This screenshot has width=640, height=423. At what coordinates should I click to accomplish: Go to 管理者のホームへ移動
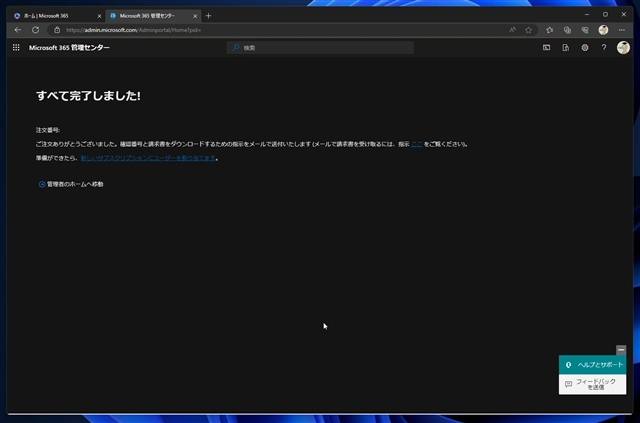71,184
